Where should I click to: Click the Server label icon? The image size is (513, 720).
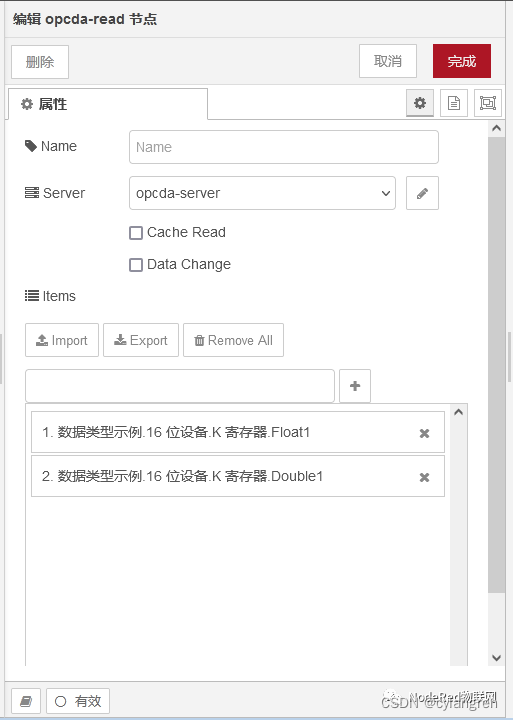click(x=32, y=192)
